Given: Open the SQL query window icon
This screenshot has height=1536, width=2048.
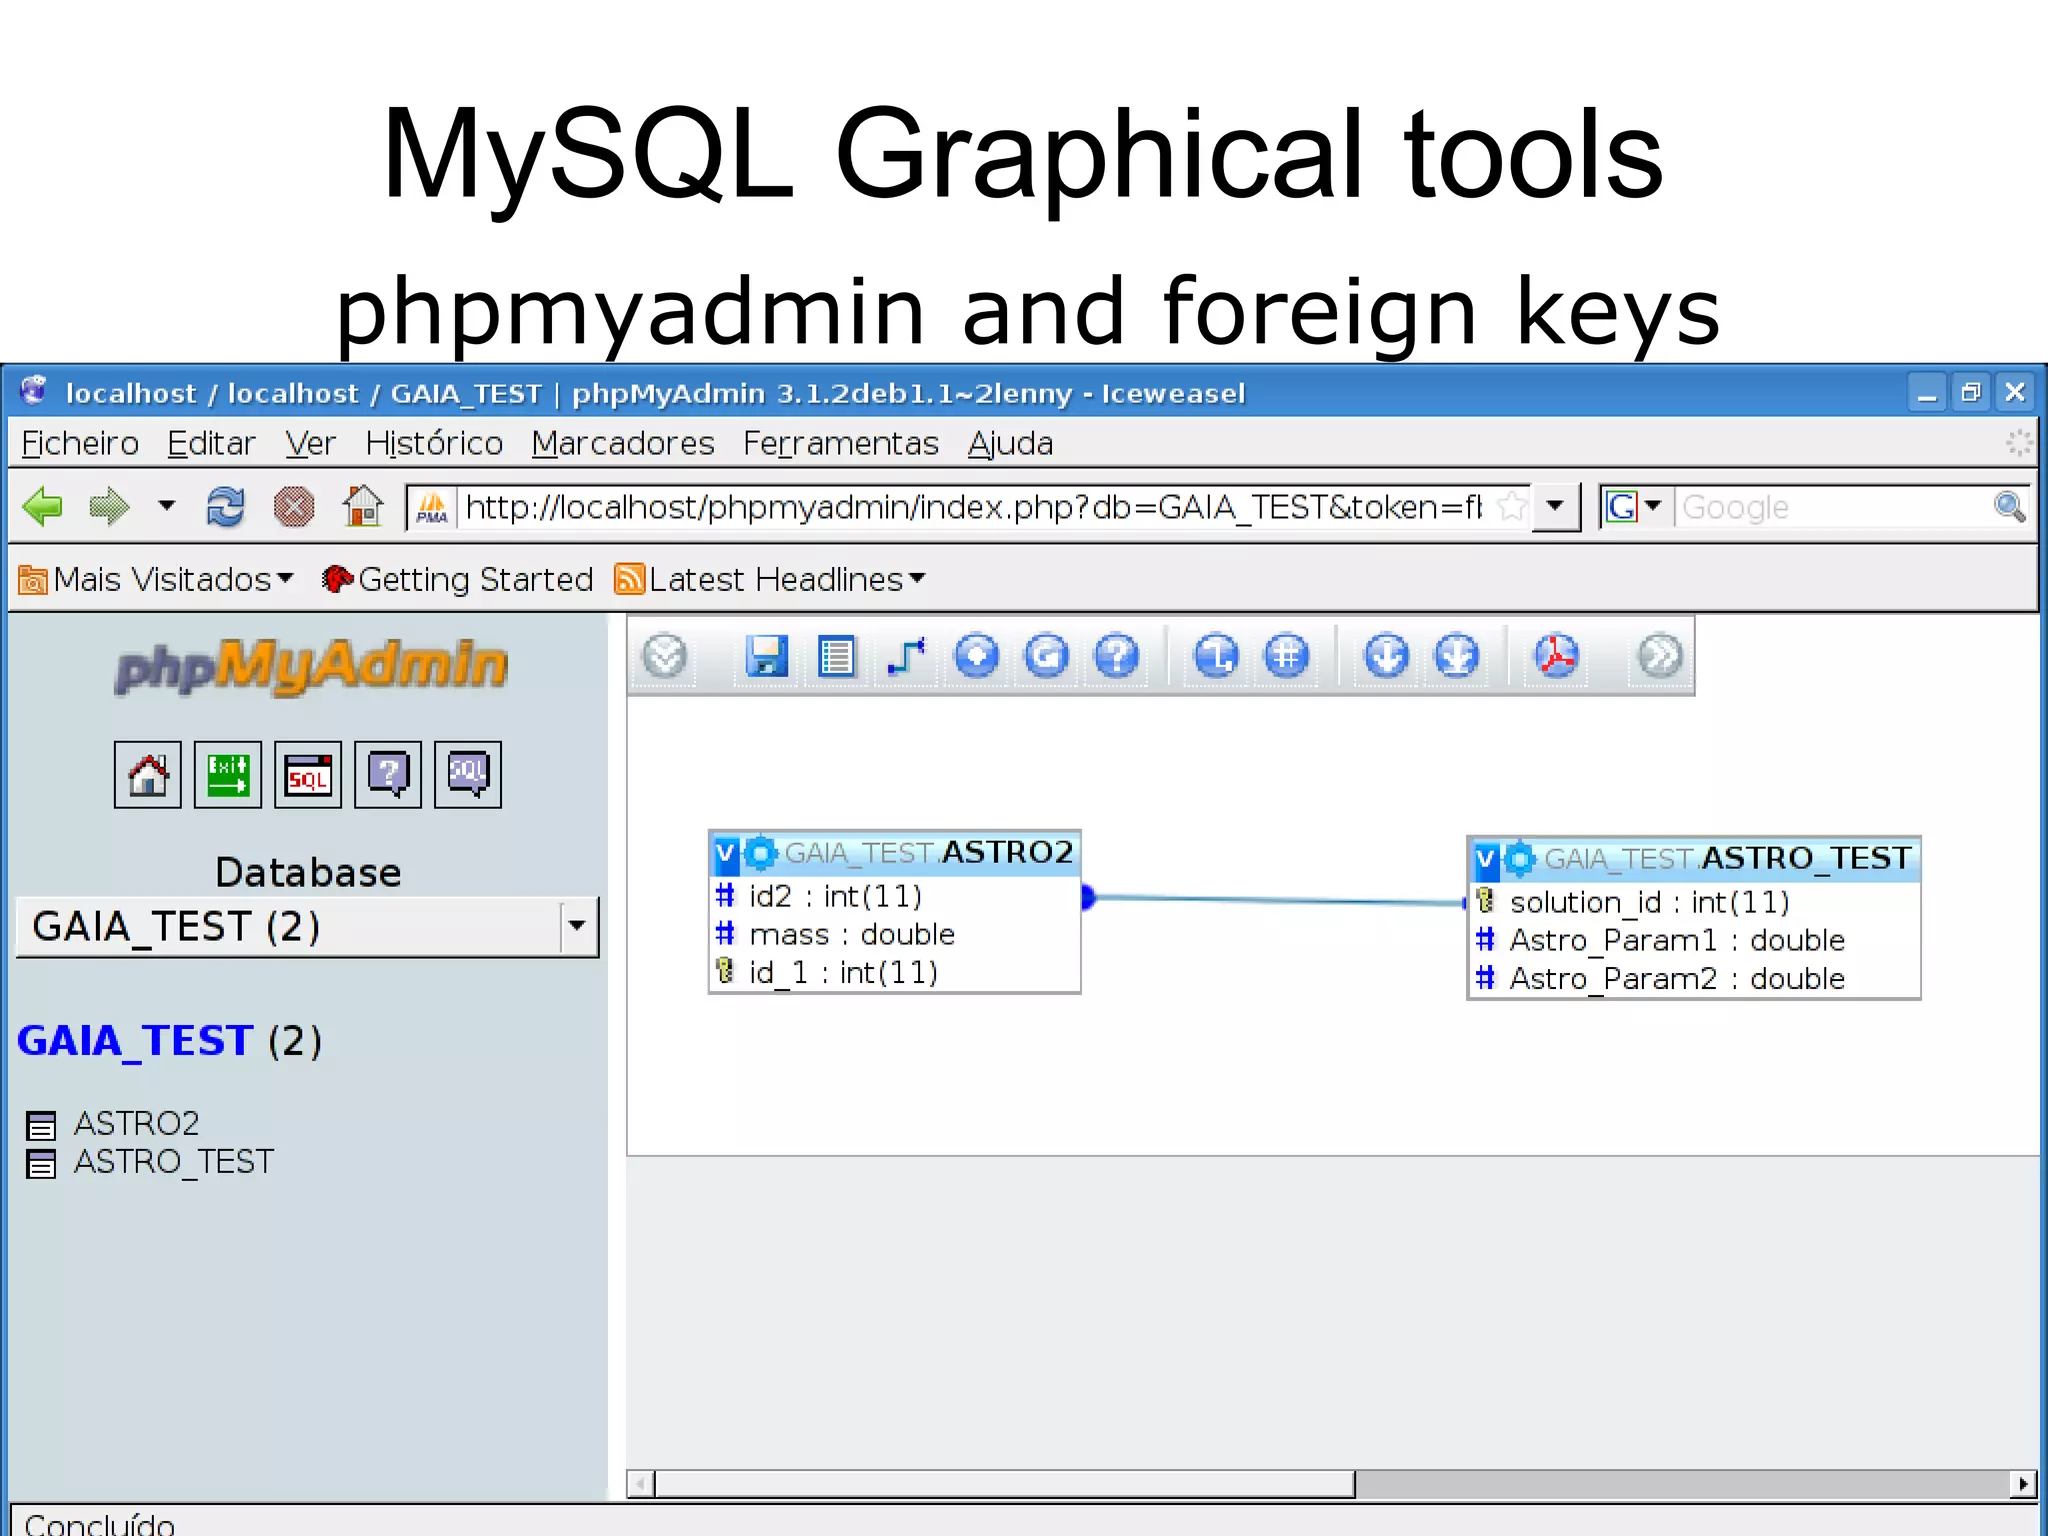Looking at the screenshot, I should [308, 774].
